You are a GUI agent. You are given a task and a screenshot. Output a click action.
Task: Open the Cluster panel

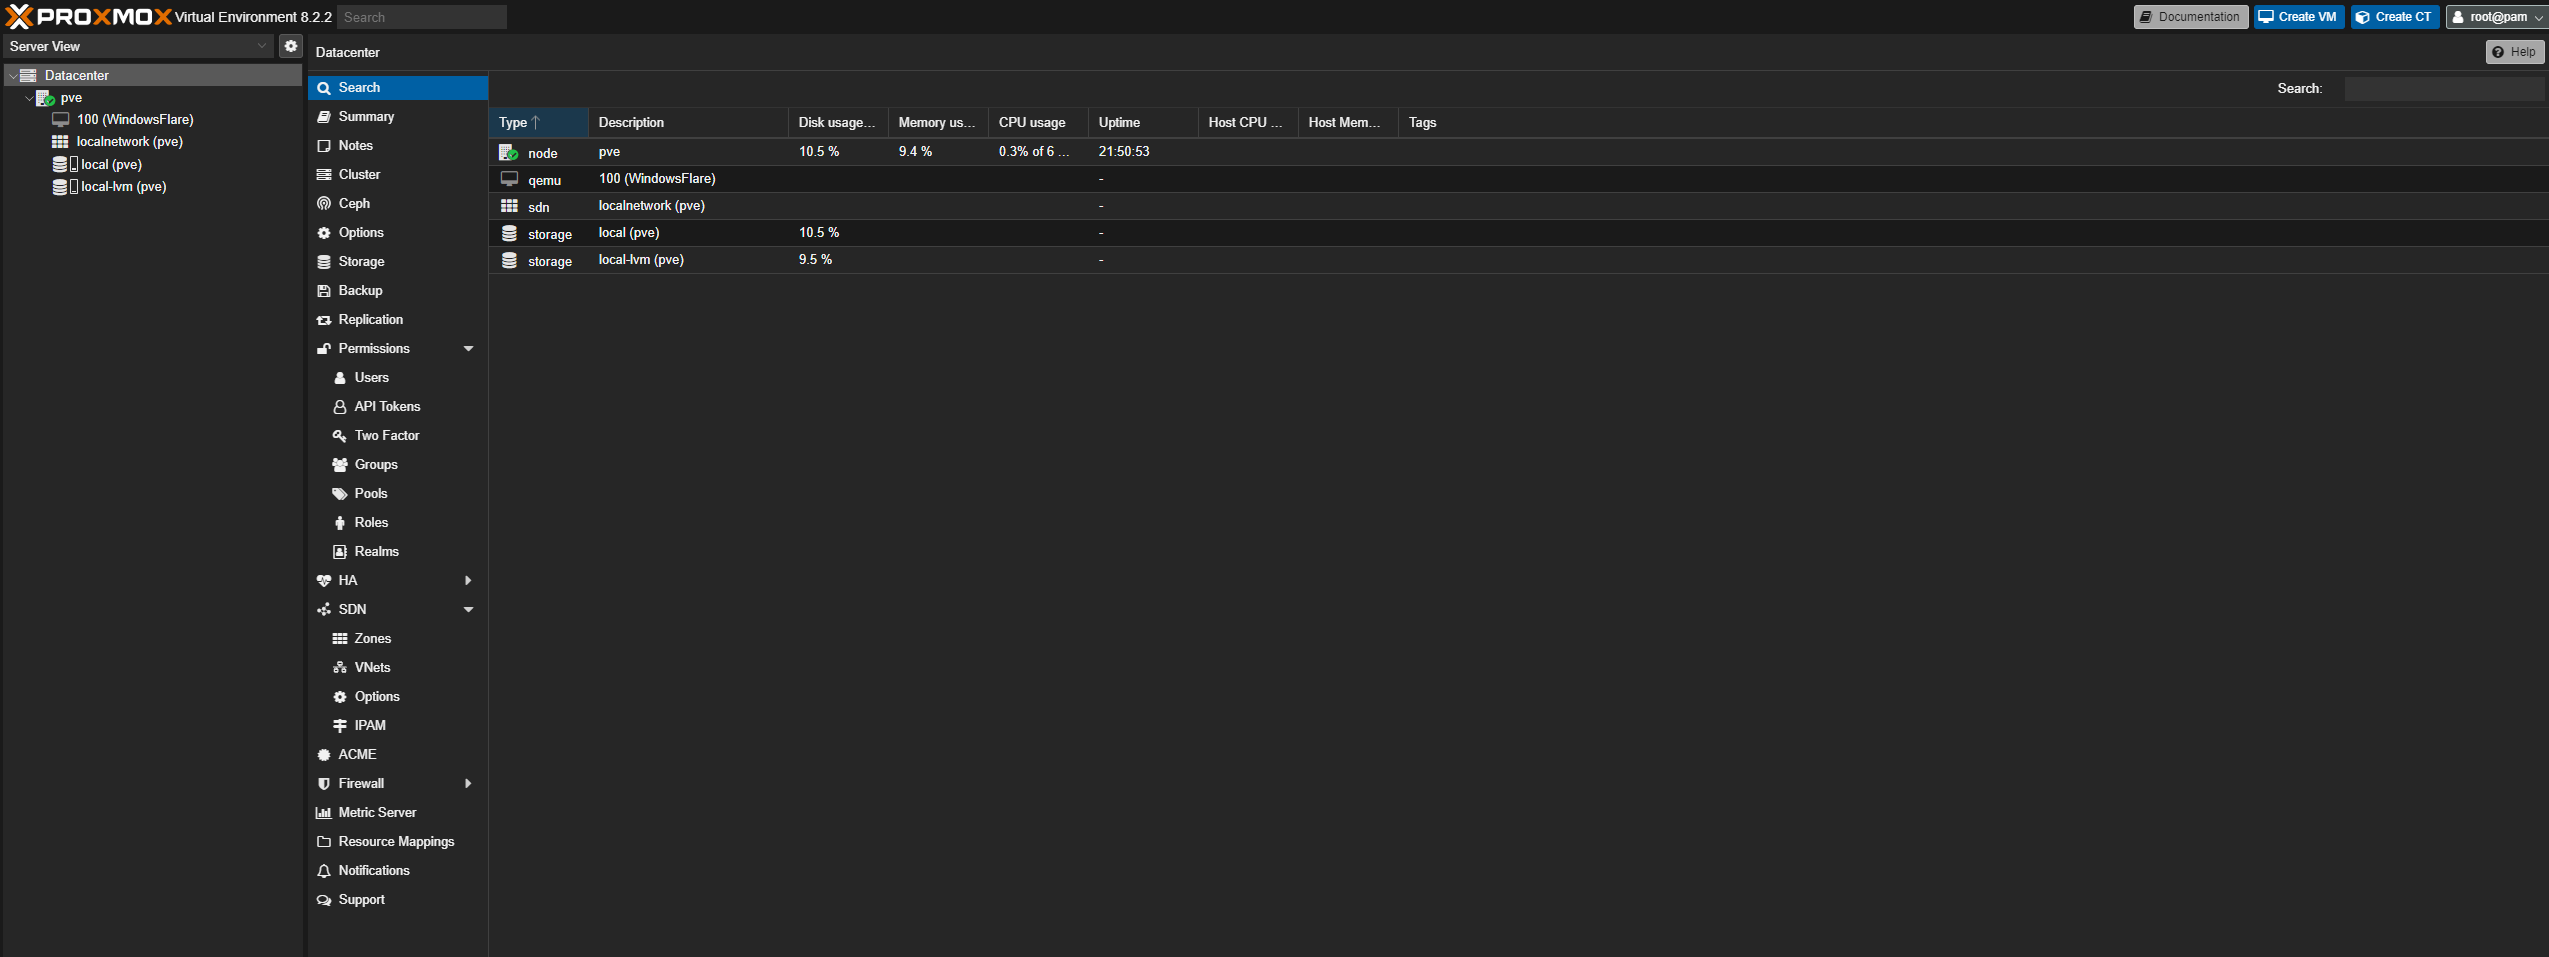point(358,174)
